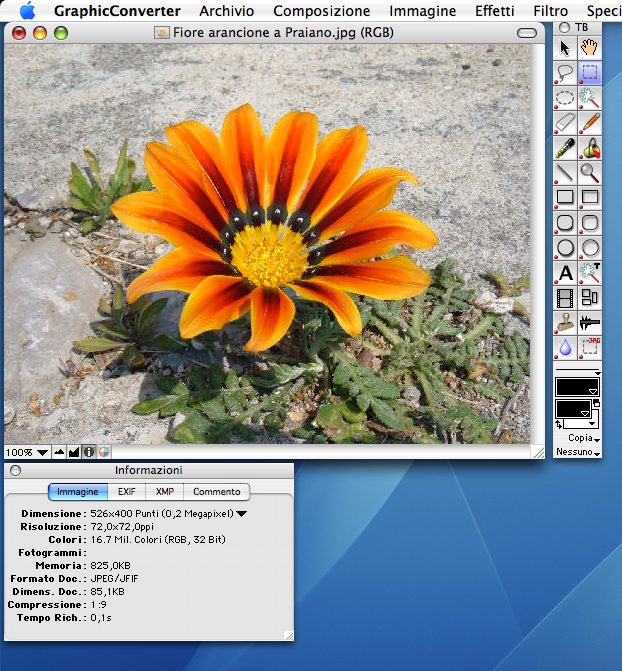Select the Lasso selection tool
This screenshot has width=622, height=671.
pos(565,72)
